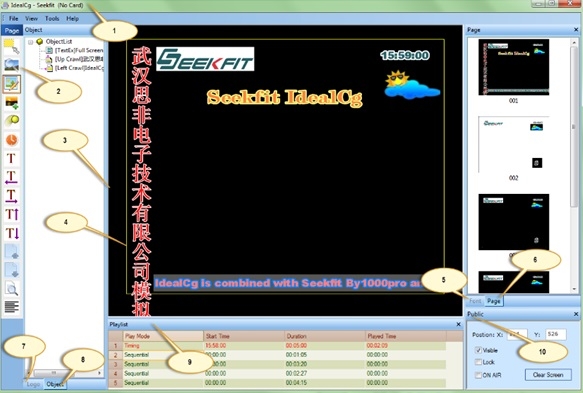Select the right crawl text tool
This screenshot has height=393, width=583.
[12, 196]
